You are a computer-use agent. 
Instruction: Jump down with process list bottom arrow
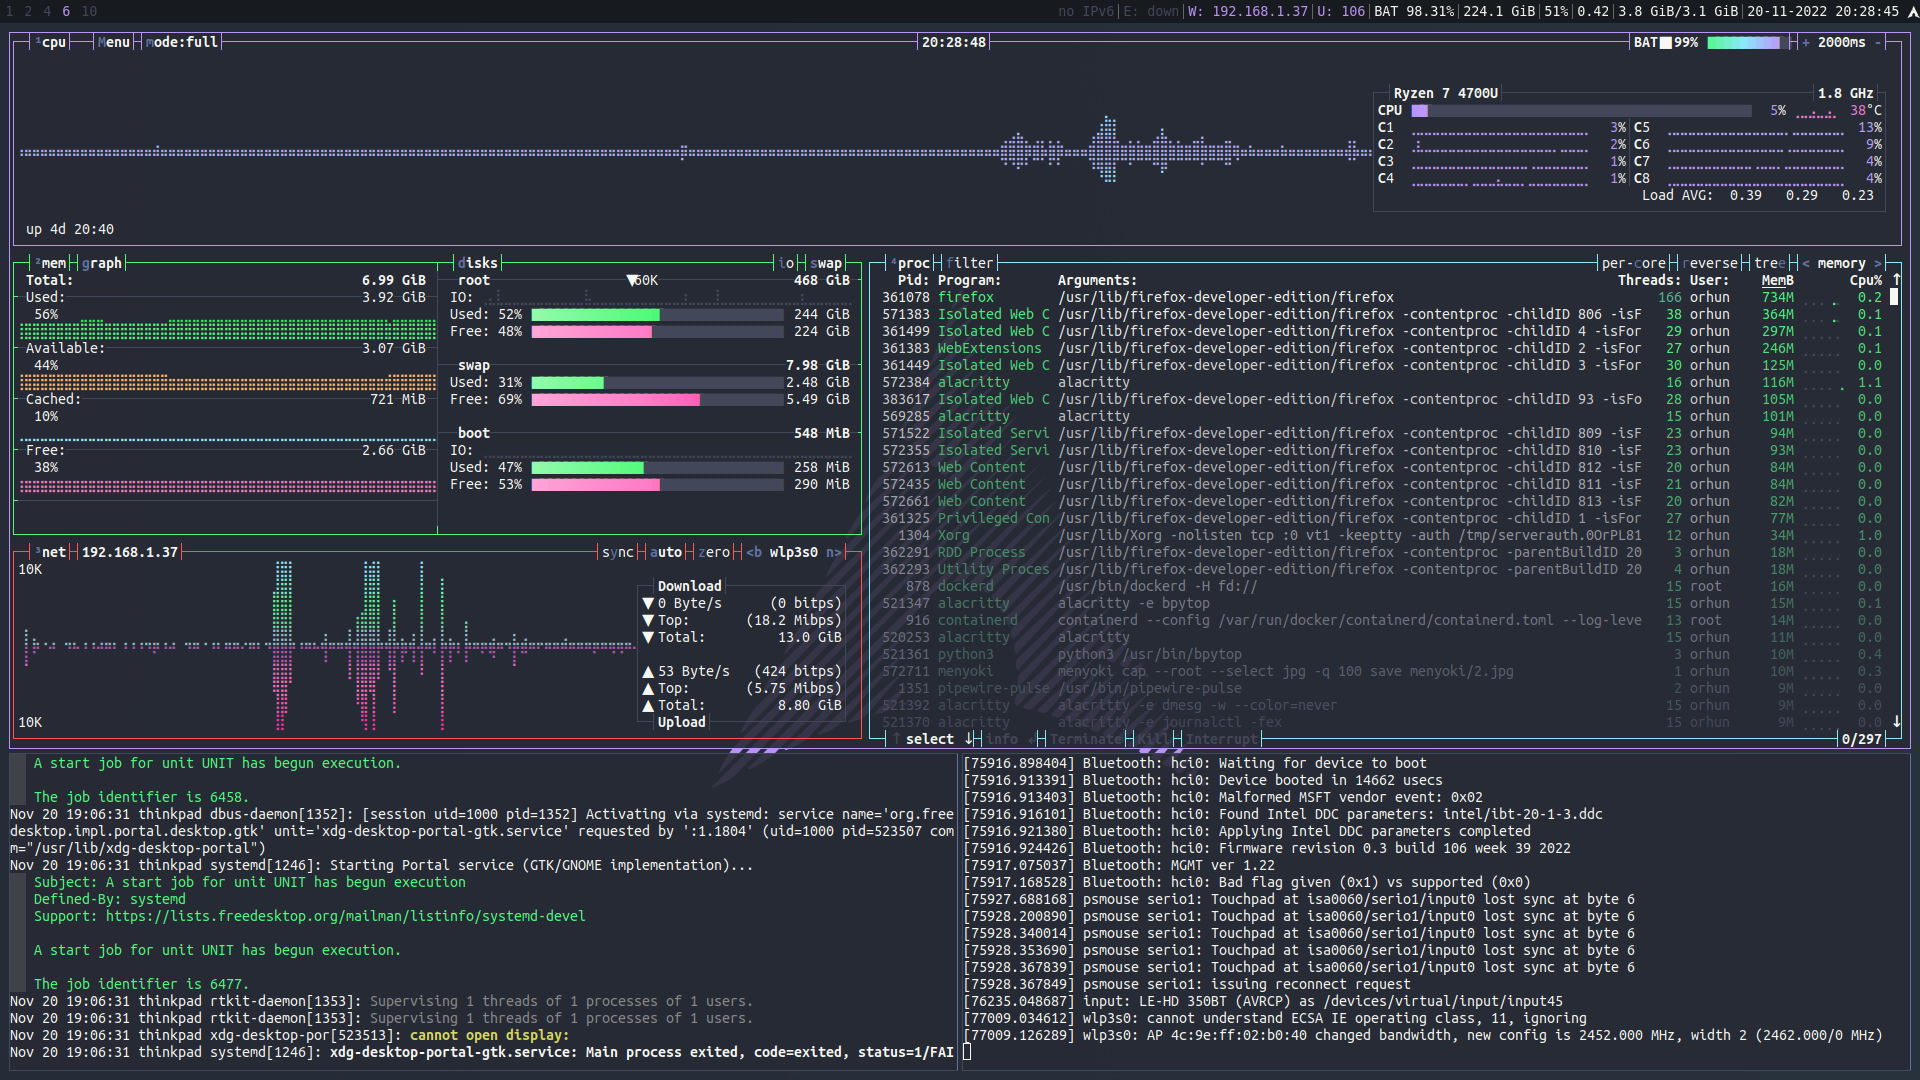1896,721
